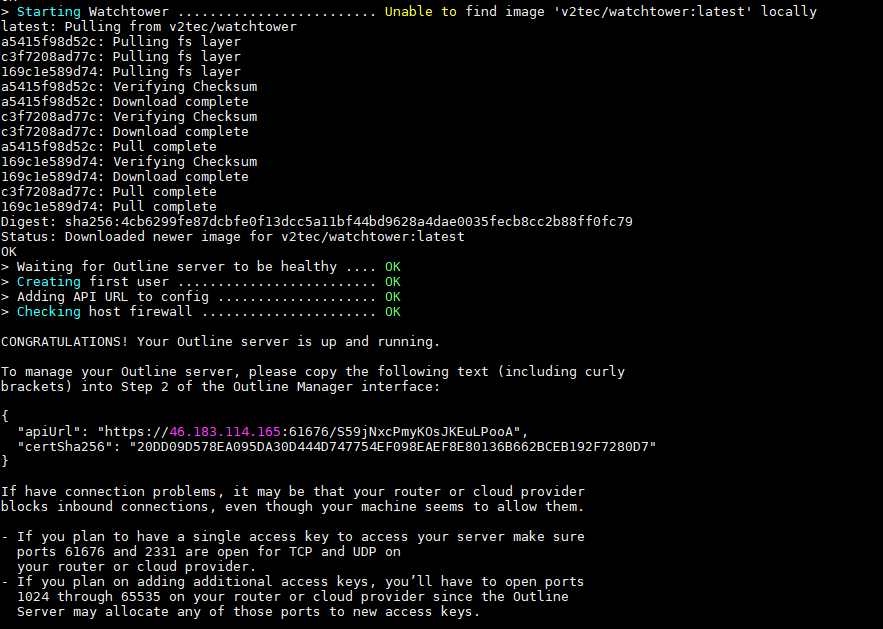This screenshot has width=883, height=629.
Task: Click "c3f7208ad77c: Pulling fs layer" line
Action: 121,57
